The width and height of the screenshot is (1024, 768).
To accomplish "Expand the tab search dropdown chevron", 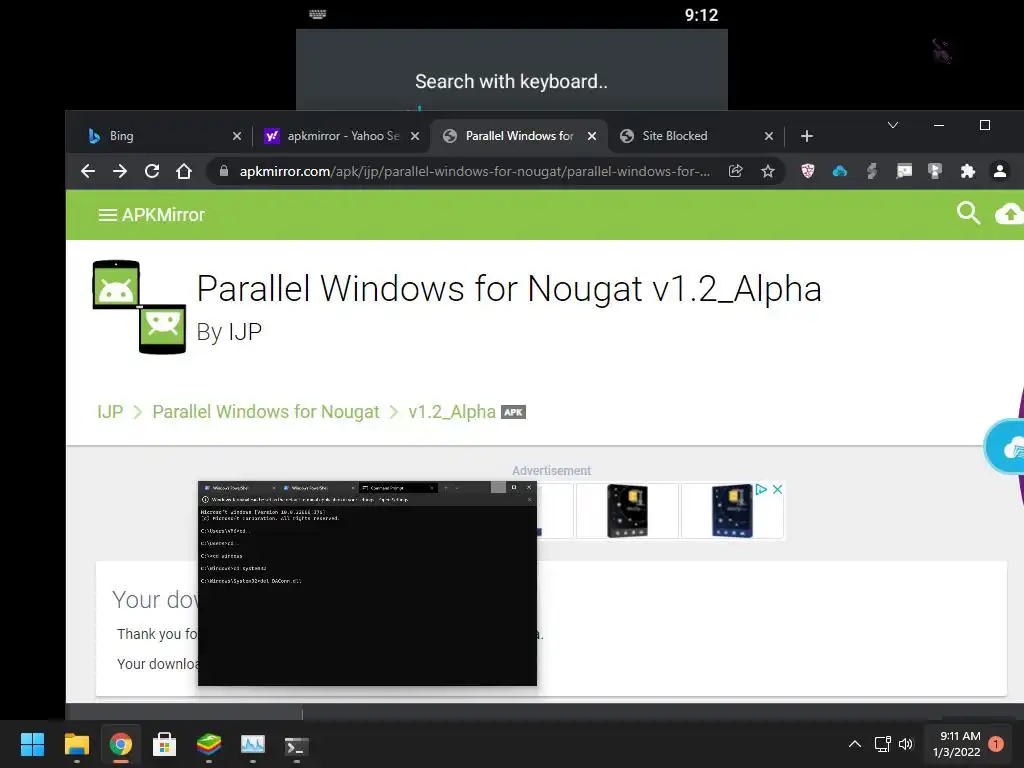I will pyautogui.click(x=893, y=125).
